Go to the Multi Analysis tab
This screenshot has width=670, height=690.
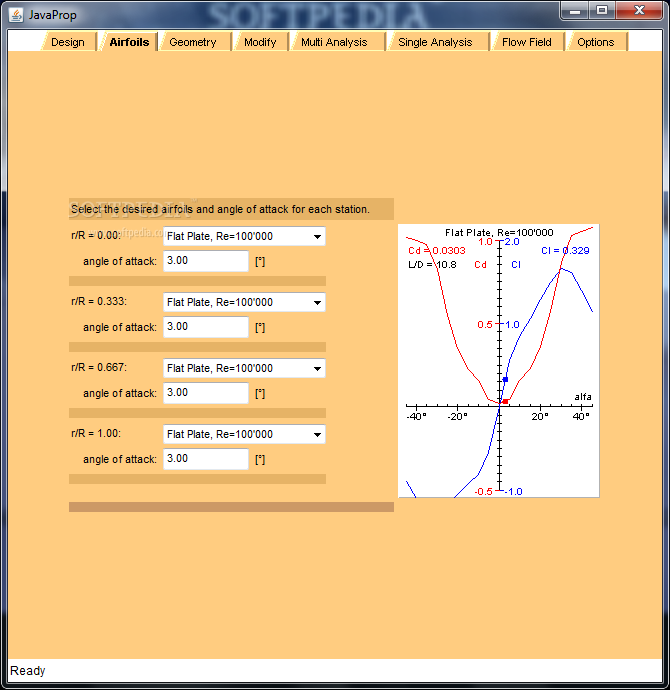(334, 42)
